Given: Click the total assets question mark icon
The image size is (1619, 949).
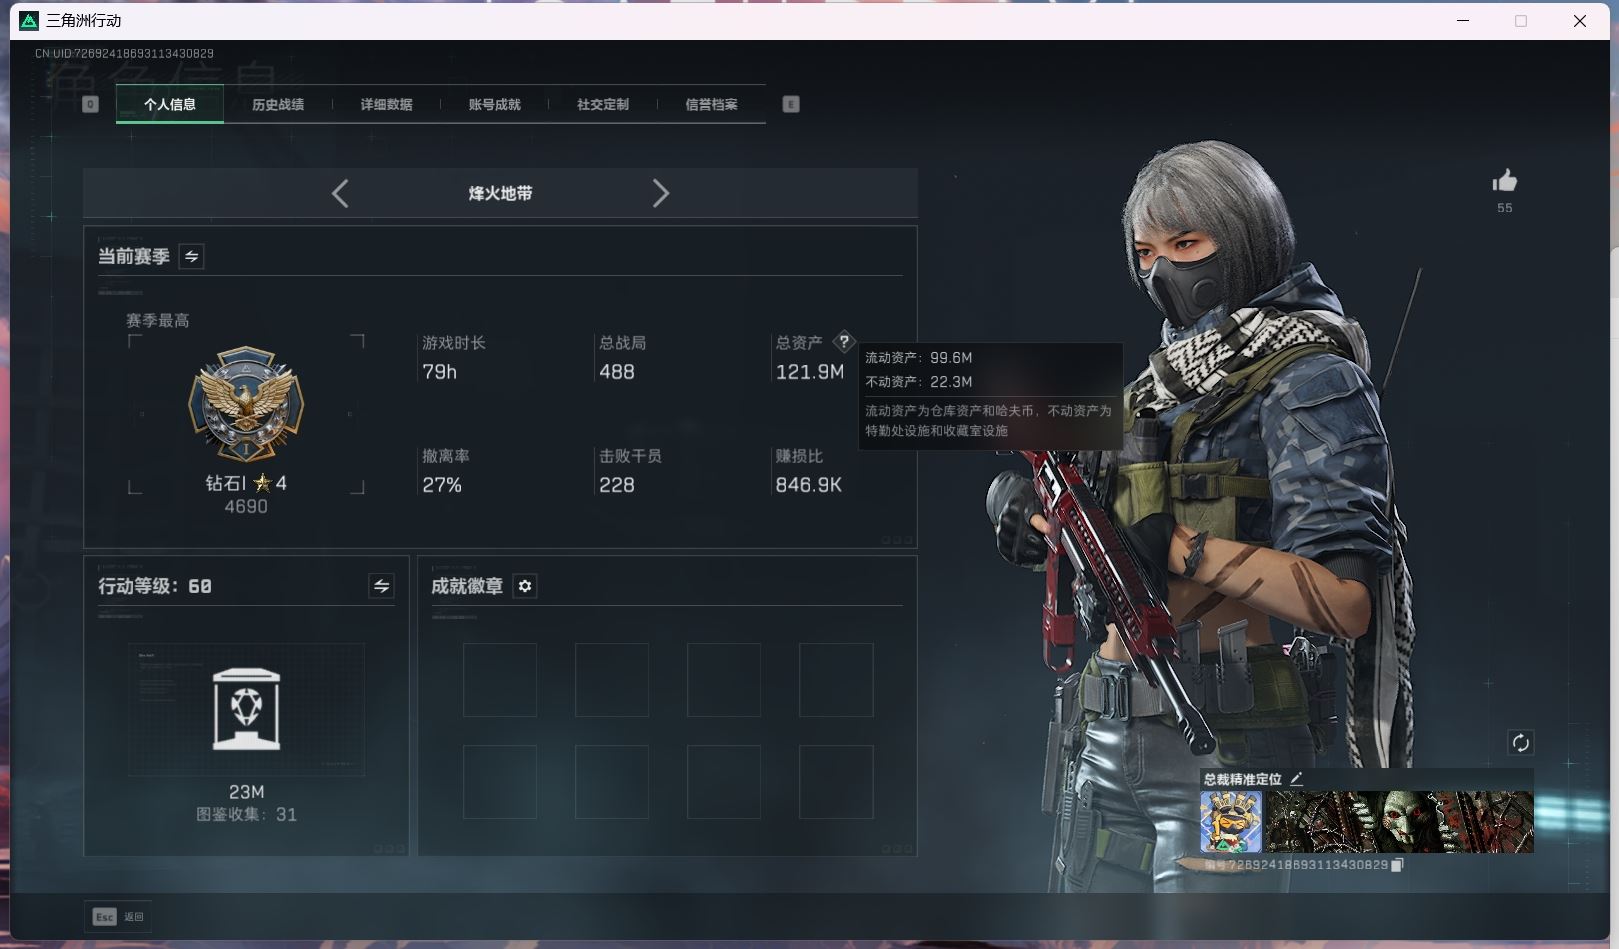Looking at the screenshot, I should [844, 342].
